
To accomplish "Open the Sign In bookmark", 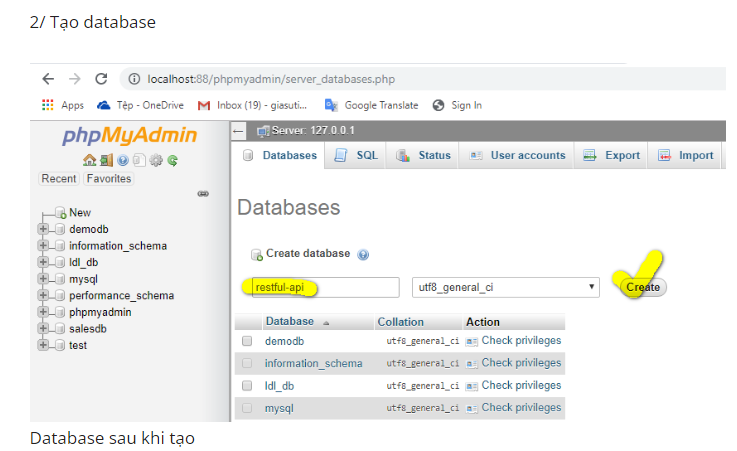I will click(457, 105).
